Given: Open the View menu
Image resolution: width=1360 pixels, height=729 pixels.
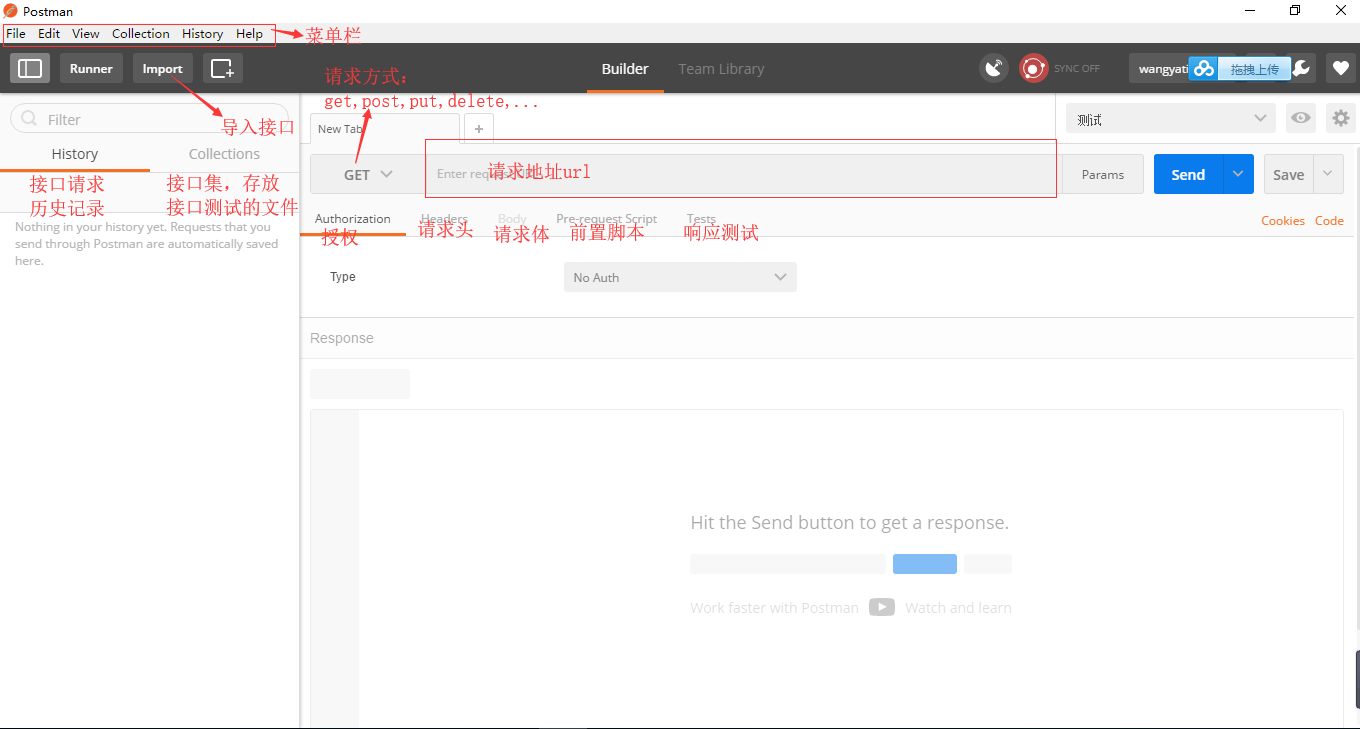Looking at the screenshot, I should pyautogui.click(x=86, y=33).
